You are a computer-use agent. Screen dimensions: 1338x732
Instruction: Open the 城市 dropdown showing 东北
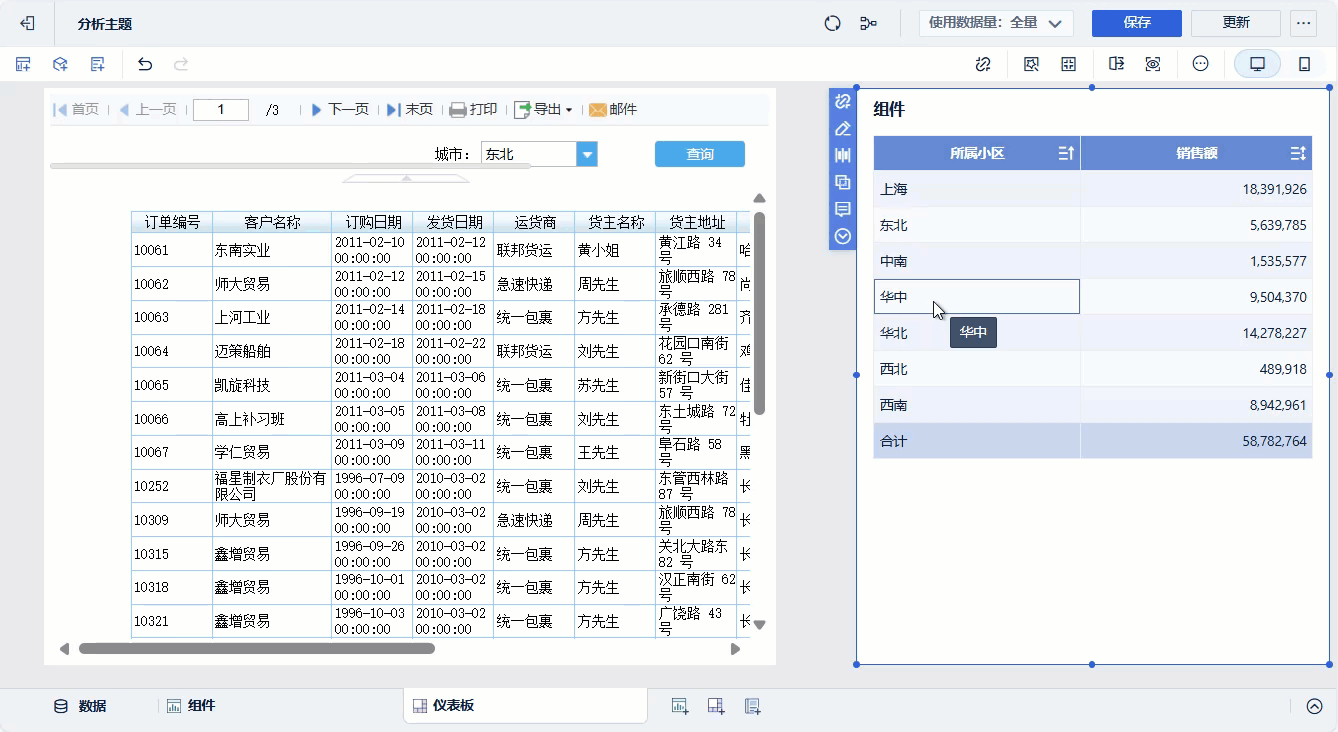tap(587, 153)
